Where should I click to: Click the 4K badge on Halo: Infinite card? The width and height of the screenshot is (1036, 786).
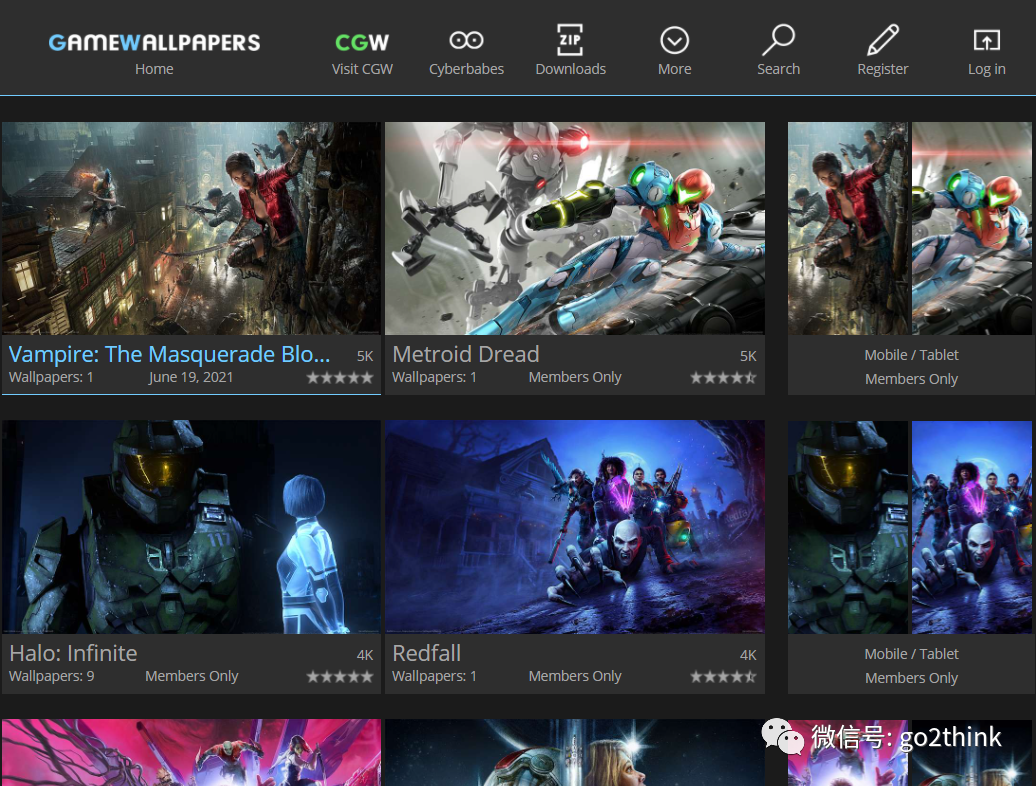pyautogui.click(x=365, y=655)
